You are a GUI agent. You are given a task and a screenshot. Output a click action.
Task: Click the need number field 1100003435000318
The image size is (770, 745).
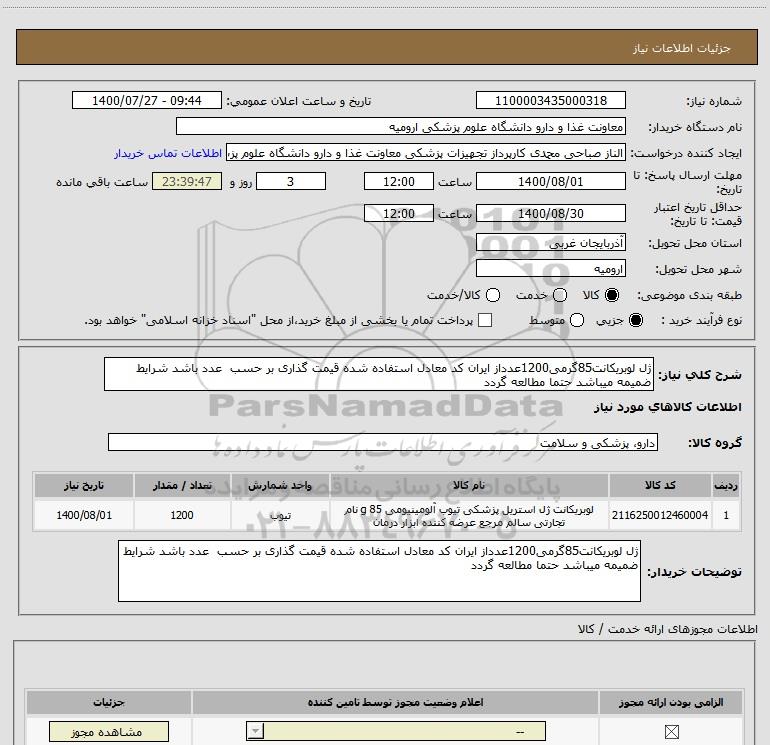pyautogui.click(x=550, y=101)
